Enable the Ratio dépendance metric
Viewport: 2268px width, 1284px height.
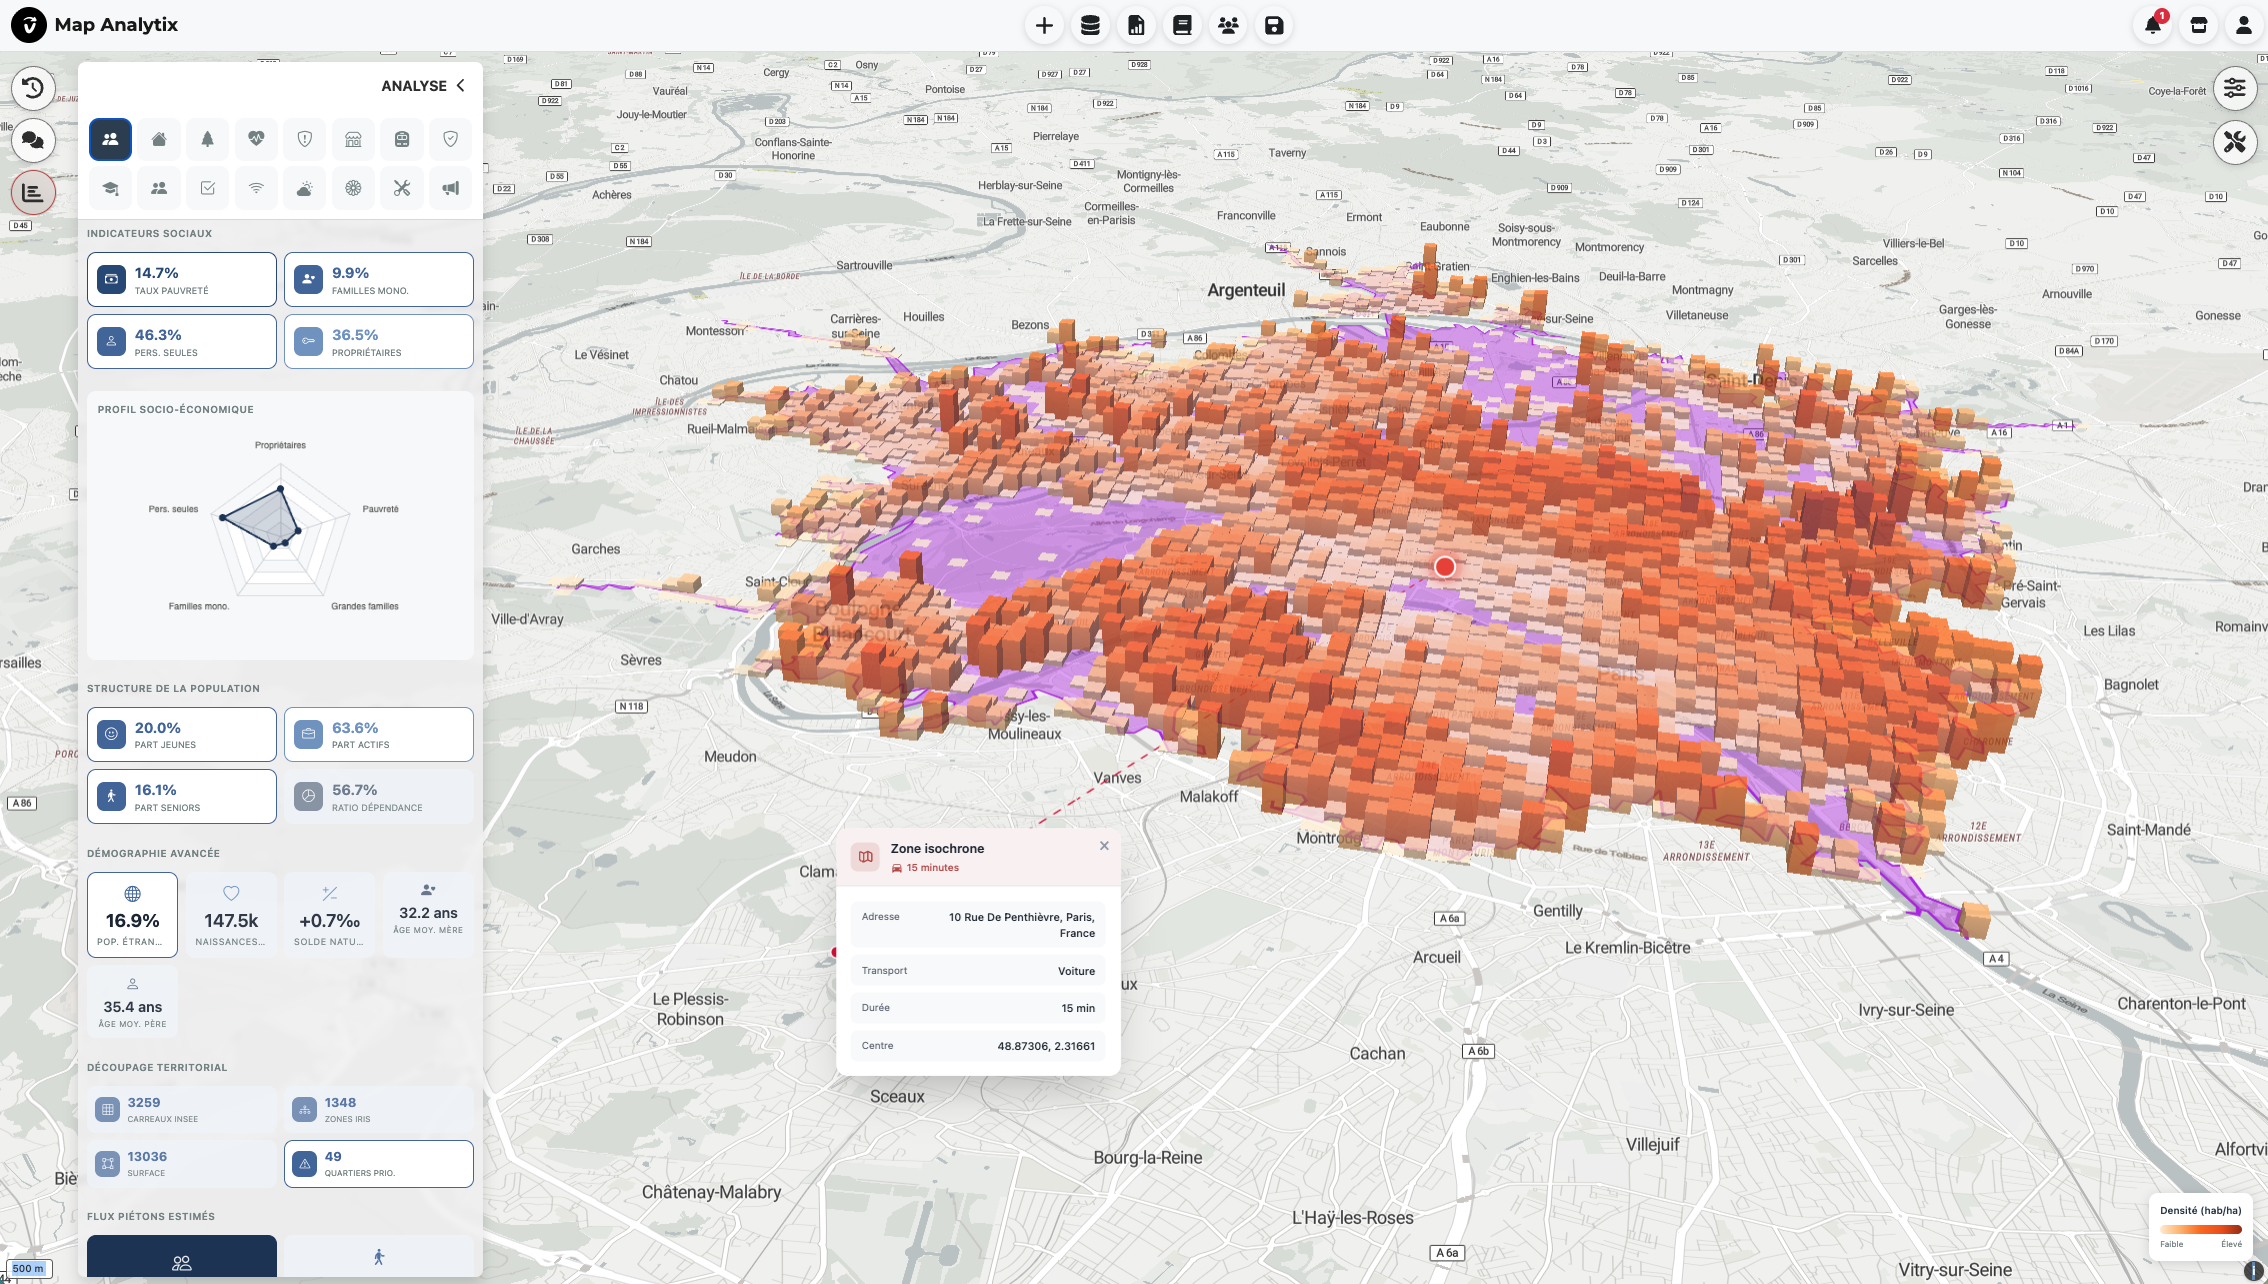coord(378,796)
